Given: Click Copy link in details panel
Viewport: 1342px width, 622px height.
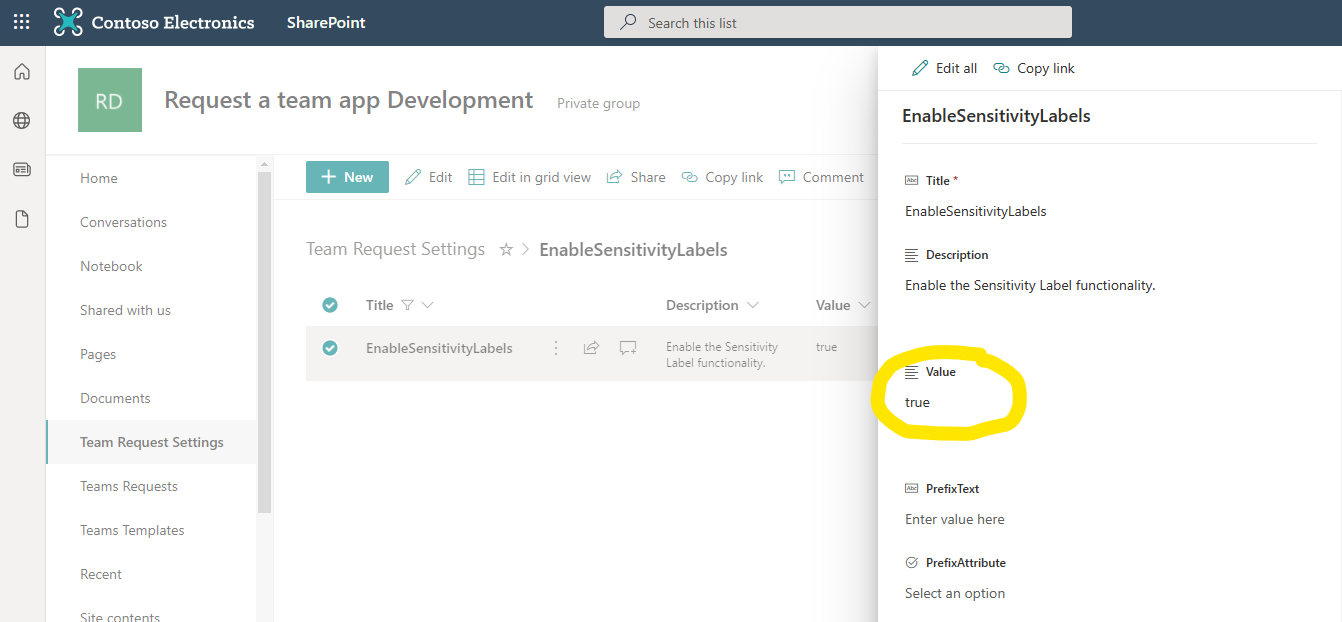Looking at the screenshot, I should coord(1034,68).
